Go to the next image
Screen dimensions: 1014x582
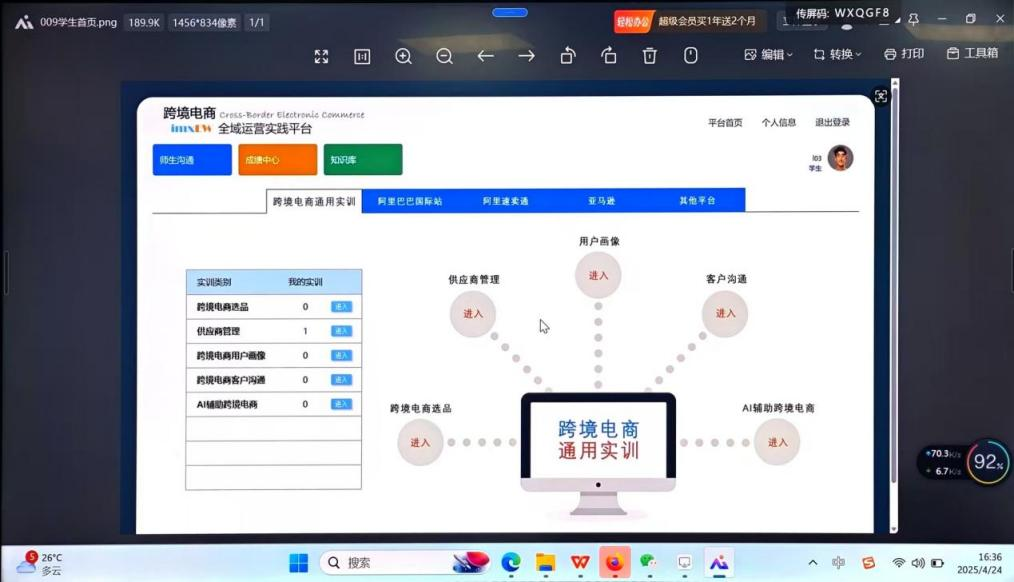pos(526,56)
